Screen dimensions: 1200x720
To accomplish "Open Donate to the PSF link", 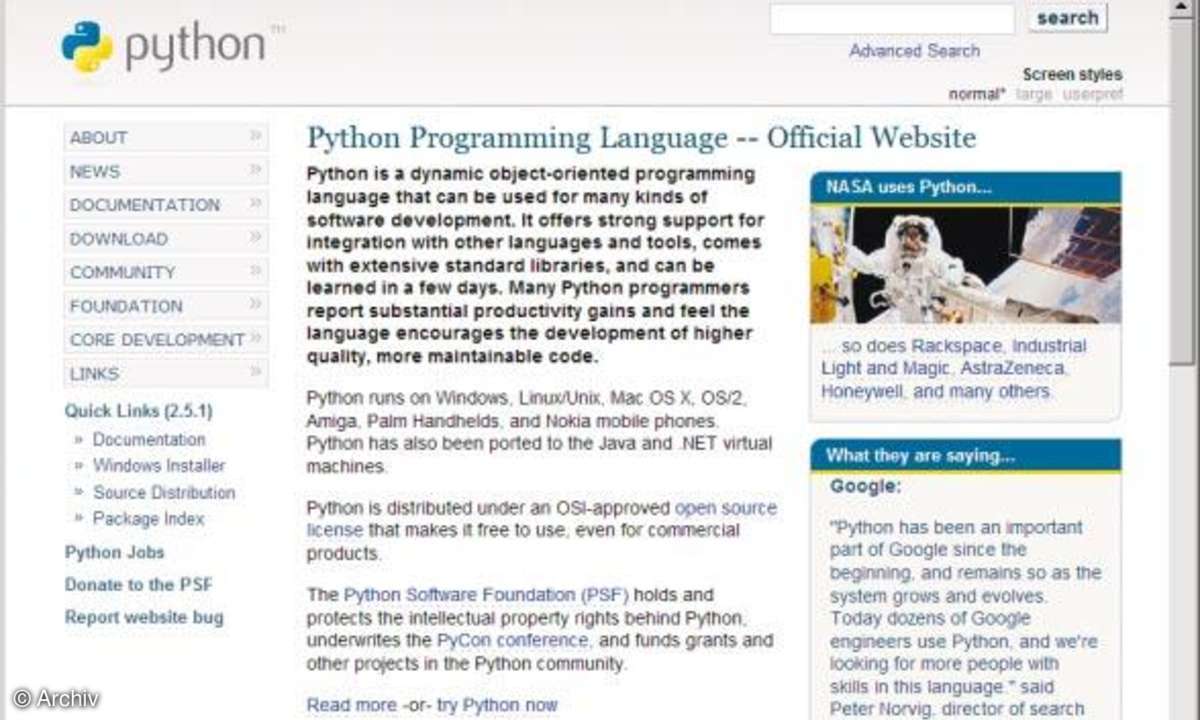I will pyautogui.click(x=138, y=585).
